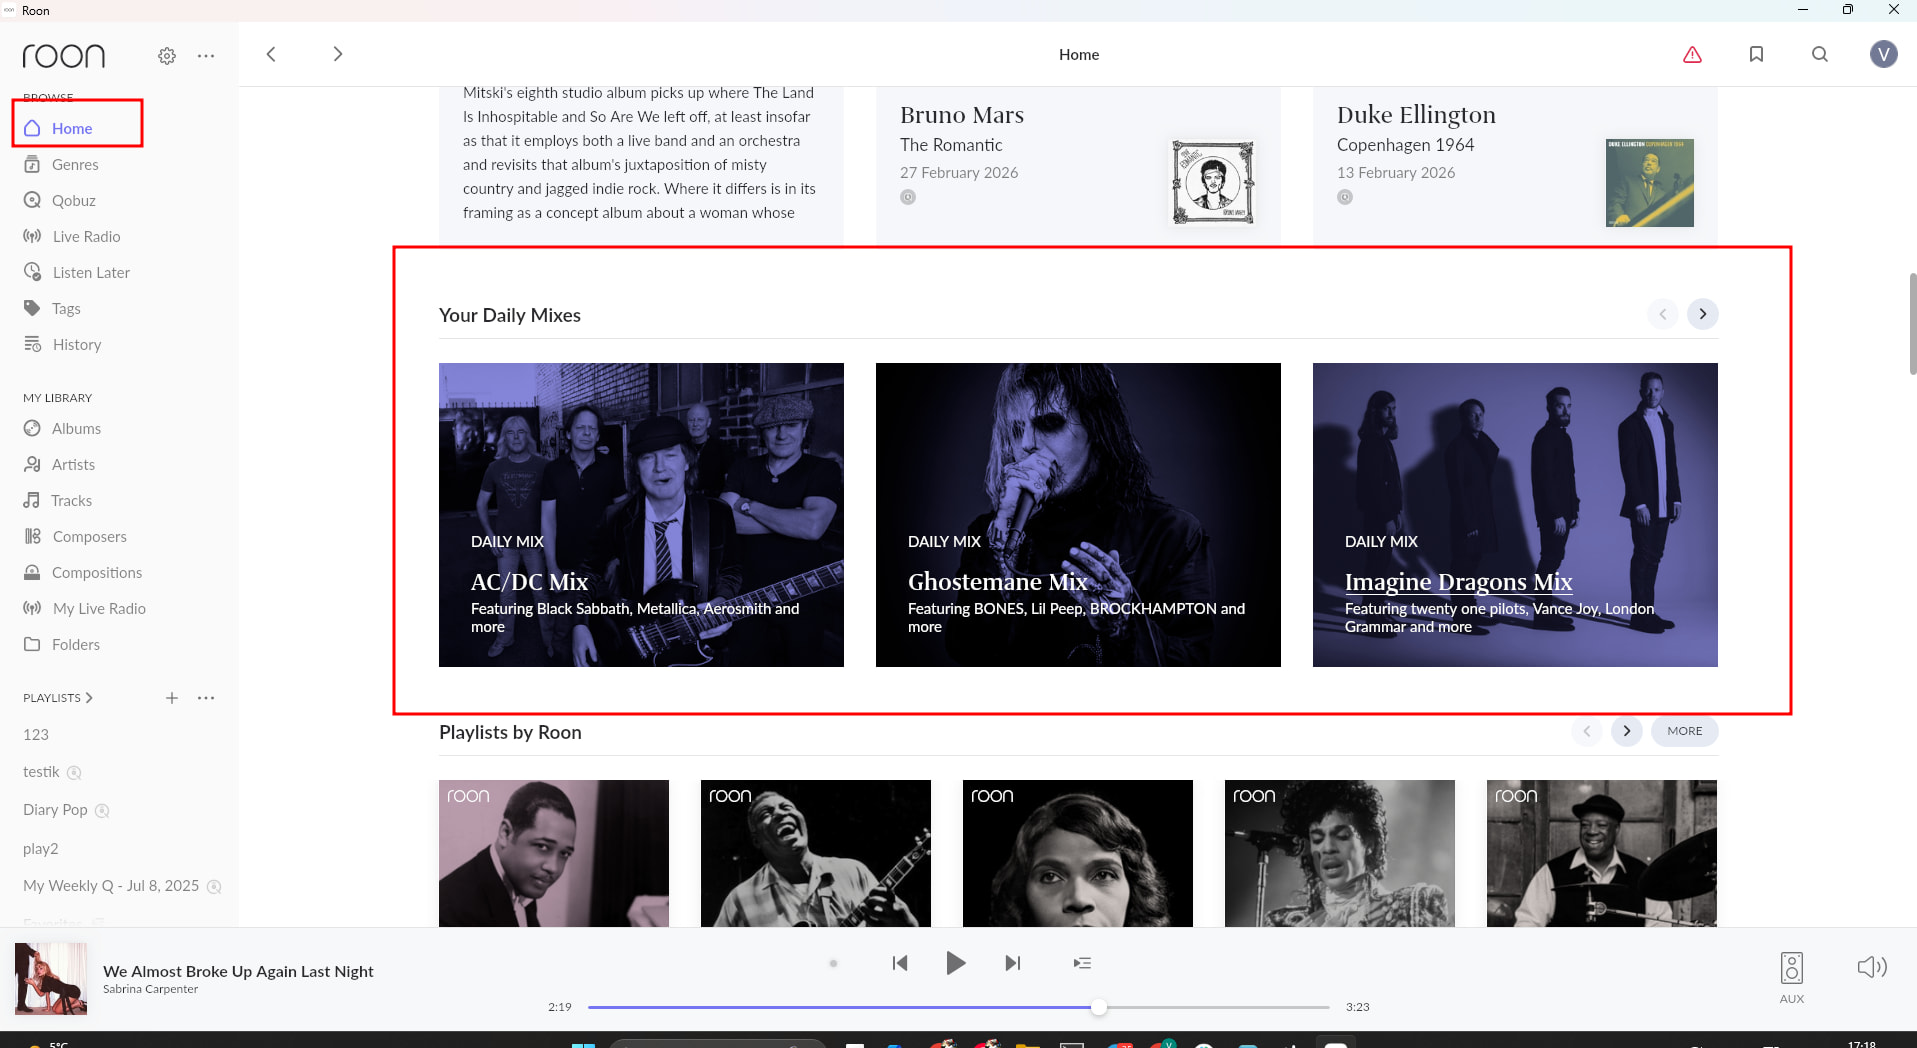Open the search magnifier icon
The image size is (1917, 1048).
click(1820, 54)
